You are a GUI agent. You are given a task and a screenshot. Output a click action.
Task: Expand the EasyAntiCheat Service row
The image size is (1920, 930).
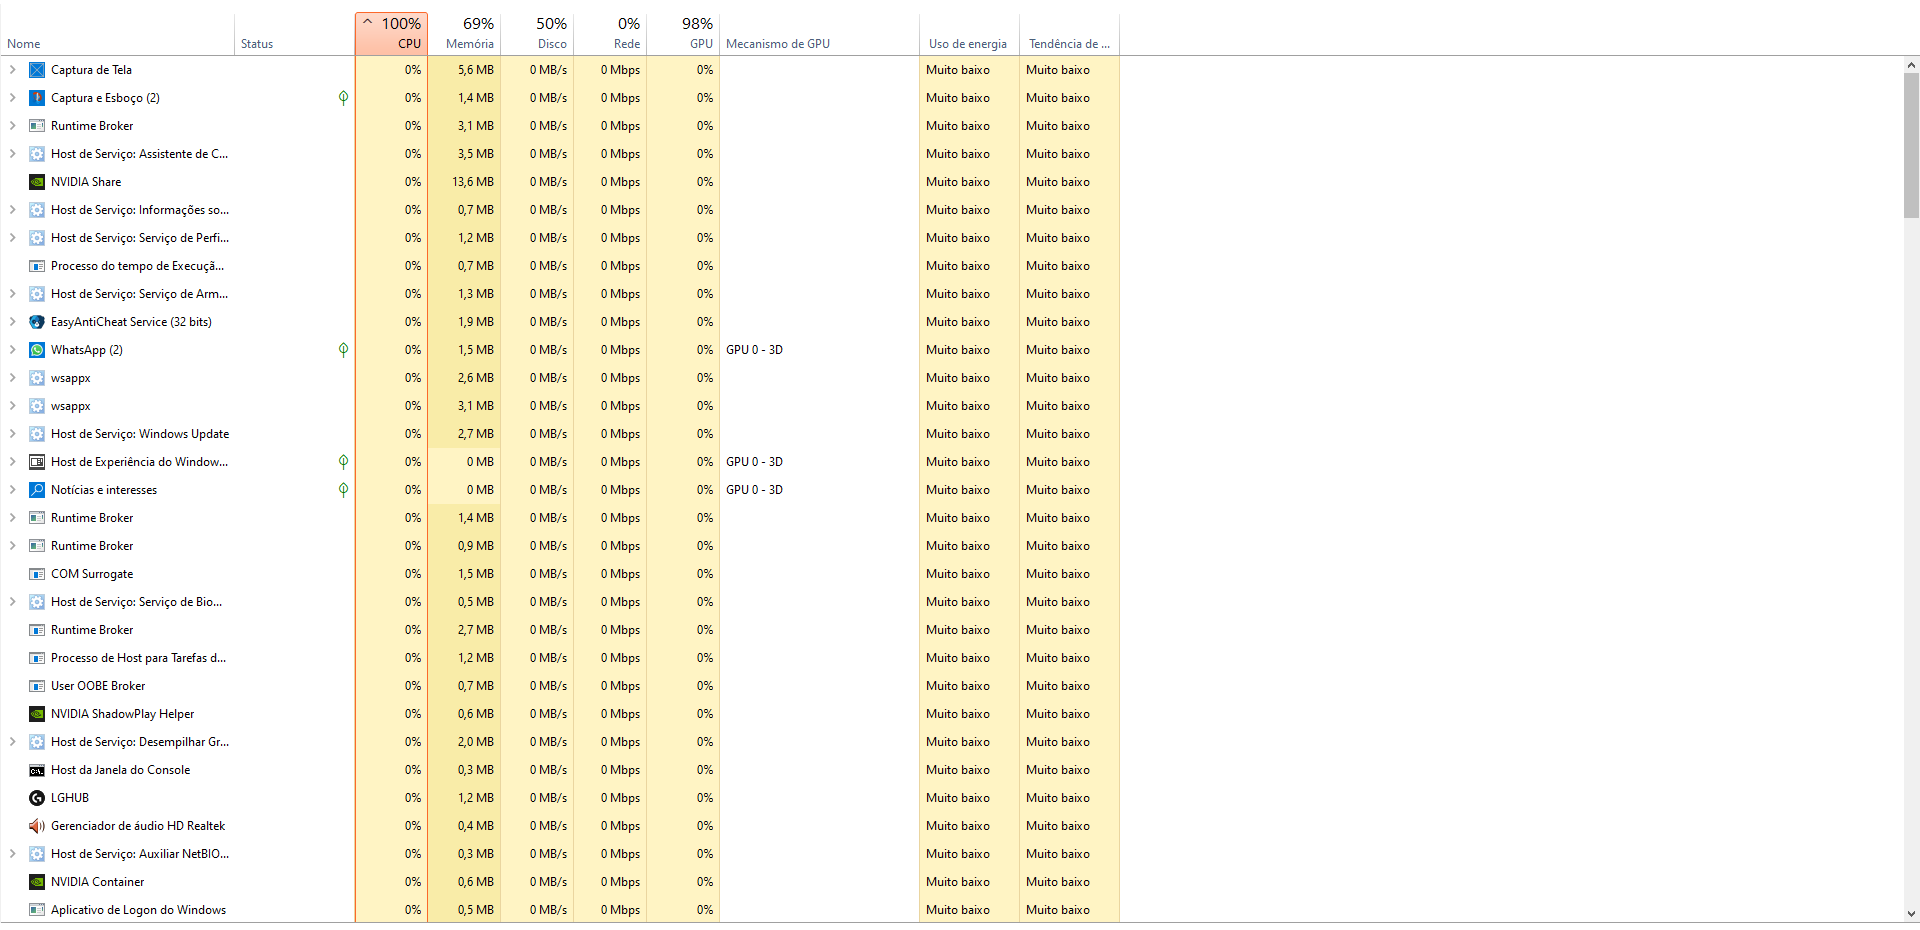coord(12,322)
